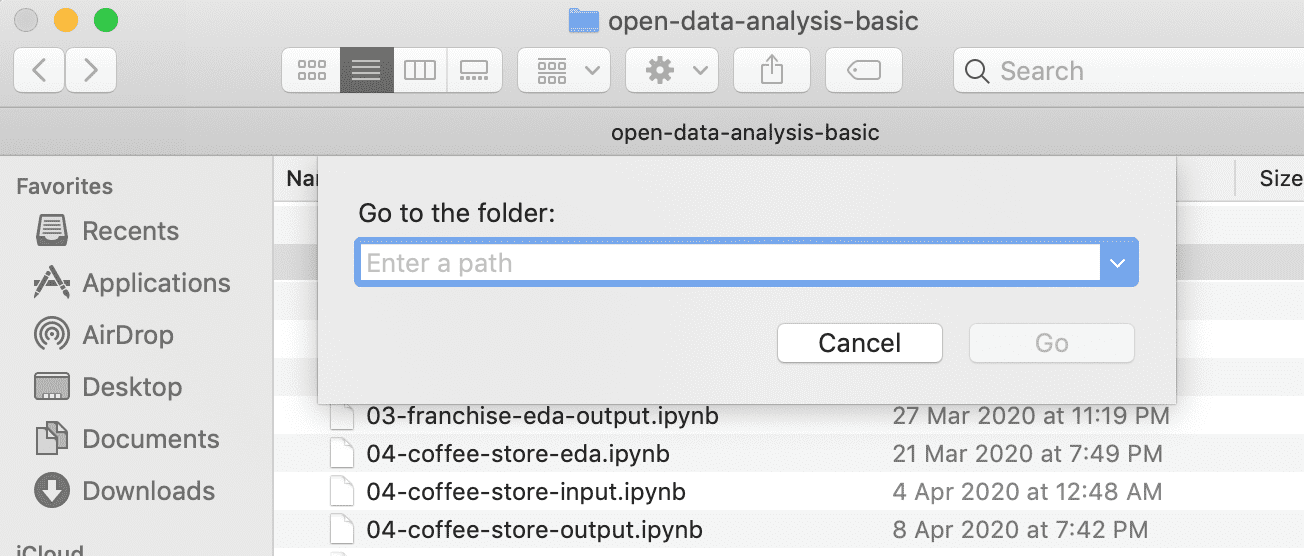Switch to list view mode
This screenshot has width=1304, height=556.
click(366, 70)
